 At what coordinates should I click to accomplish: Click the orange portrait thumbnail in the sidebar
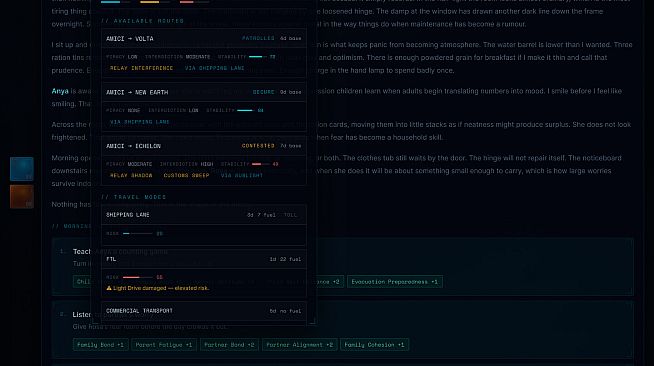[22, 196]
